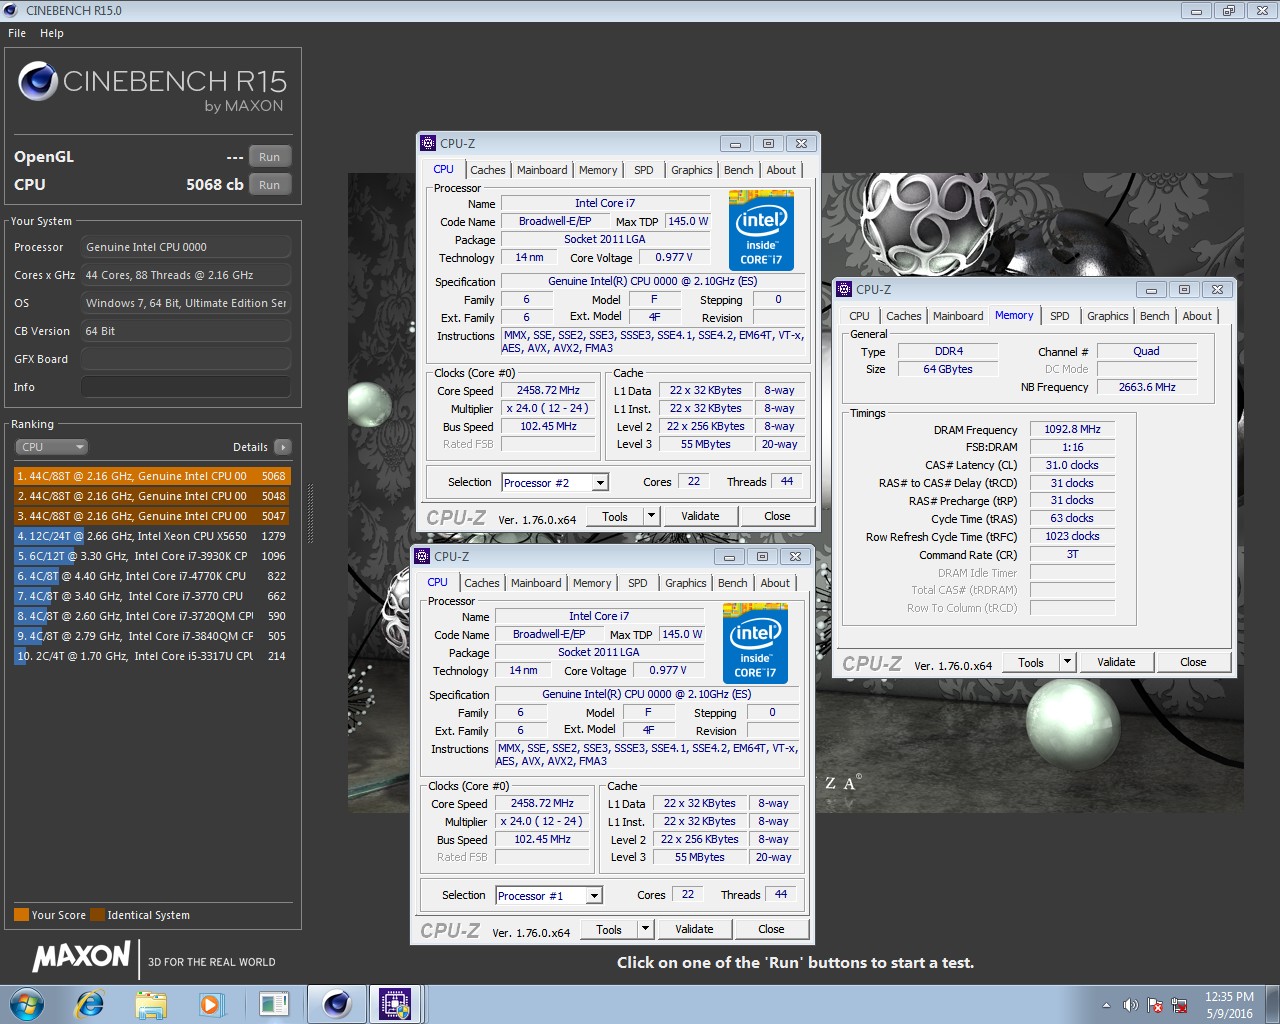1280x1024 pixels.
Task: Open the Help menu in Cinebench
Action: (x=52, y=33)
